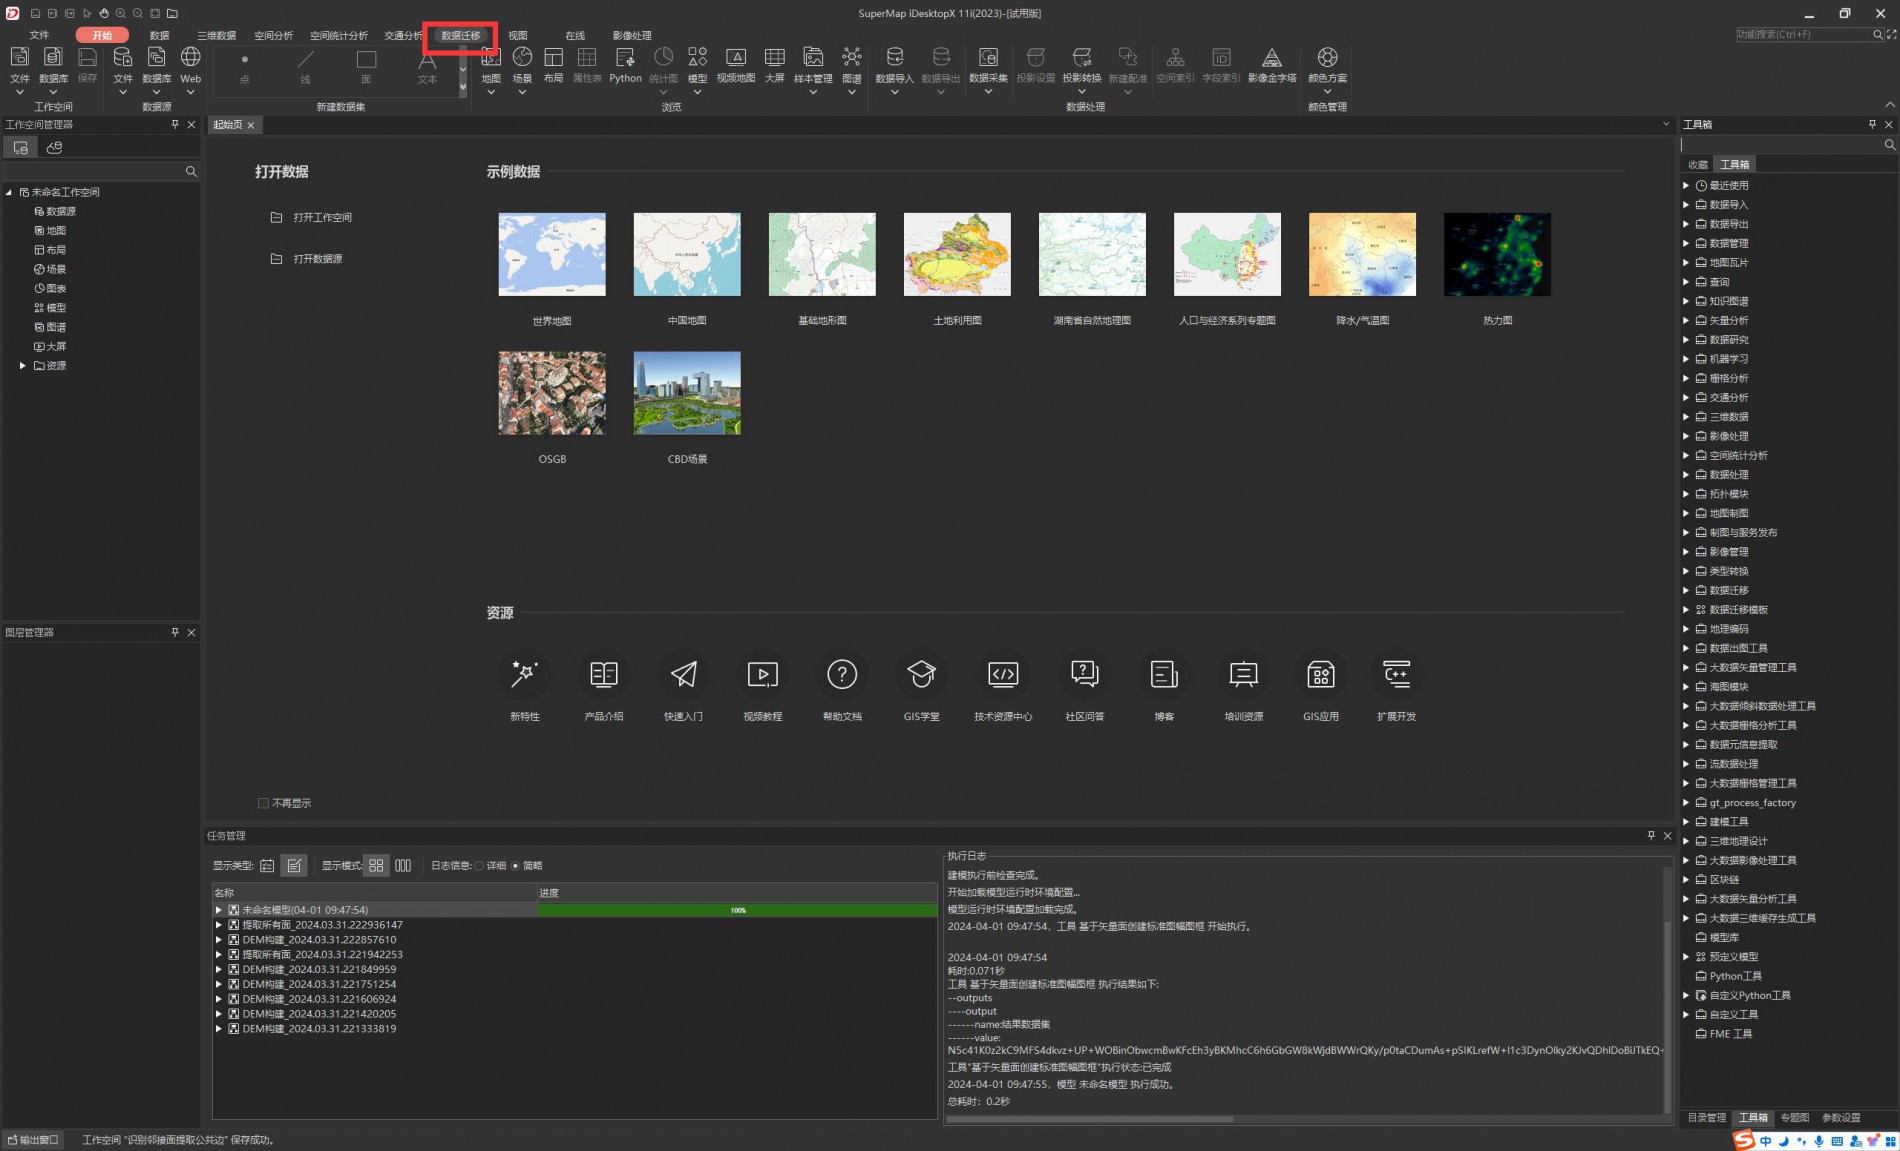Image resolution: width=1900 pixels, height=1151 pixels.
Task: Click the 输出窗口 status bar button
Action: tap(34, 1140)
